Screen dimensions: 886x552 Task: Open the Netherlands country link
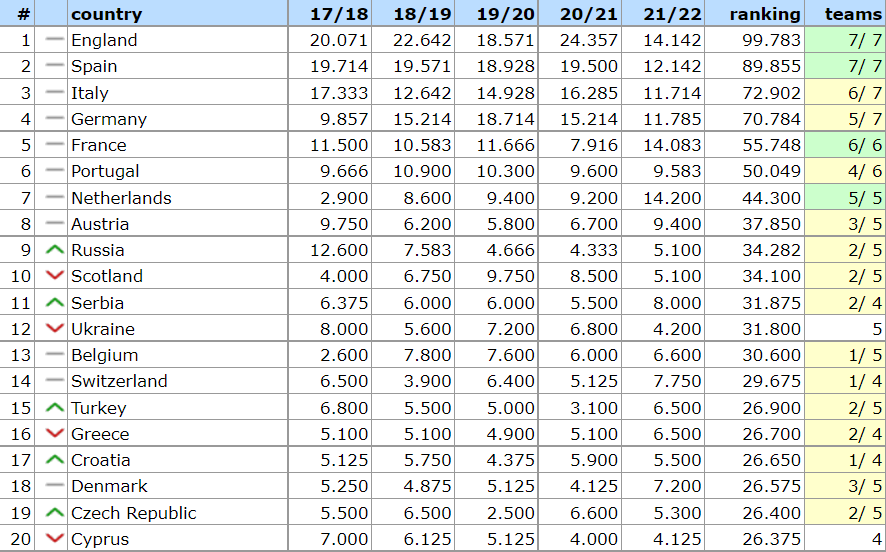[x=121, y=198]
